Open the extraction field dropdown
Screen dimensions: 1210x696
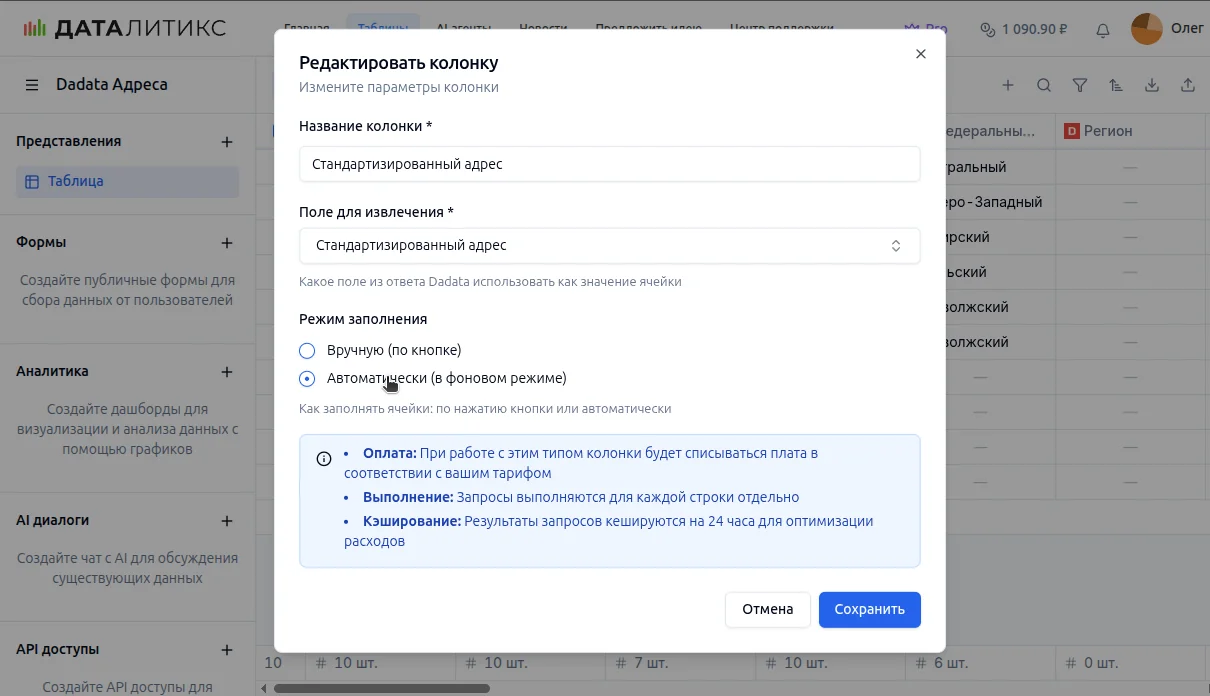[x=609, y=246]
